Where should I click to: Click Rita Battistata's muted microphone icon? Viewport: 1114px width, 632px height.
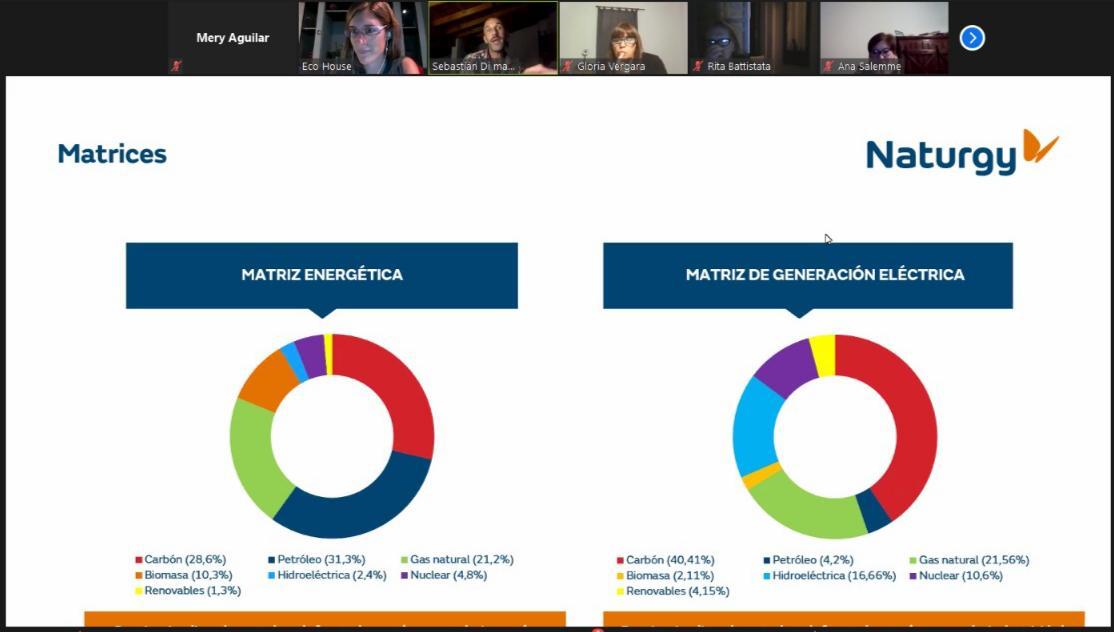tap(698, 66)
